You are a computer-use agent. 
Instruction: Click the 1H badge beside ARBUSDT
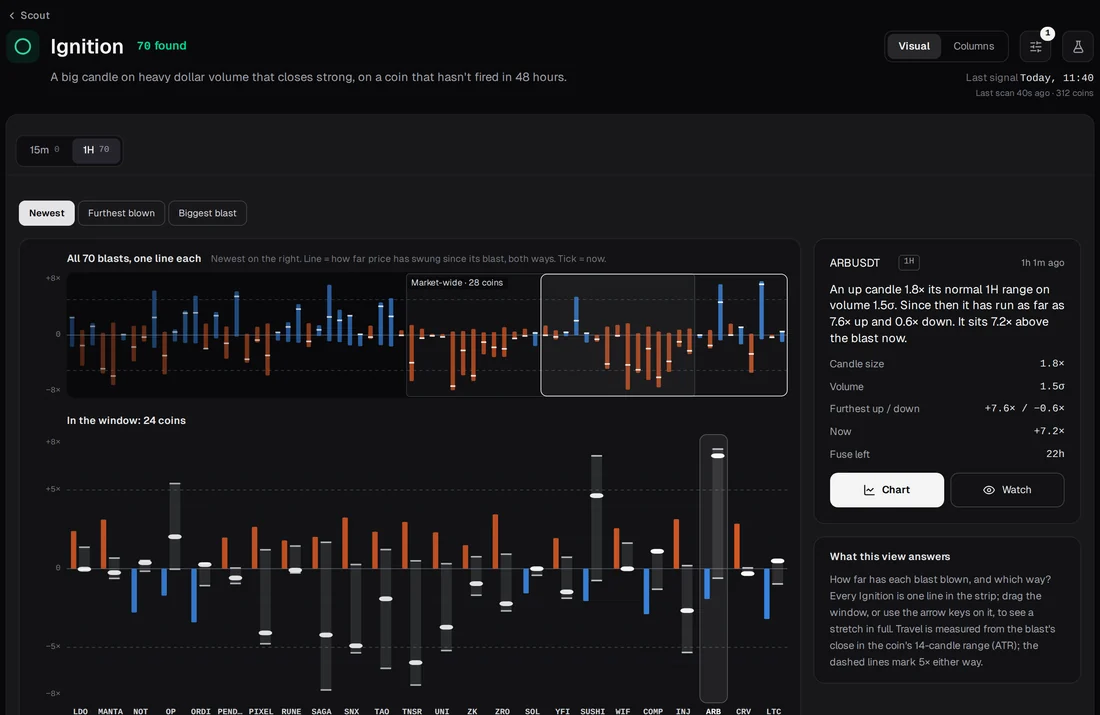909,262
